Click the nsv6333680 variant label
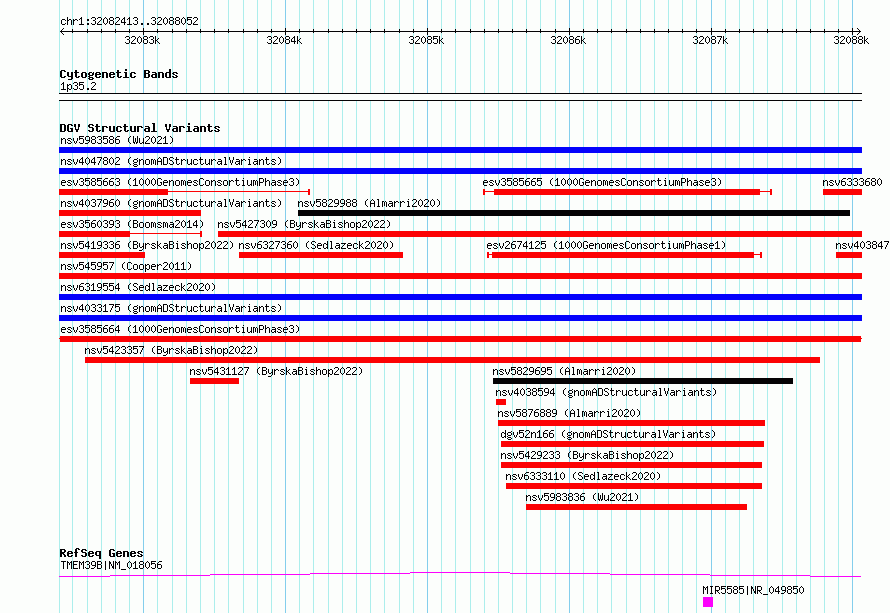890x613 pixels. click(x=852, y=182)
